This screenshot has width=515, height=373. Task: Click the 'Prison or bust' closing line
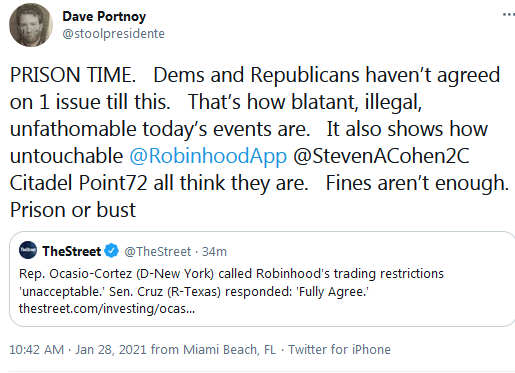click(73, 210)
